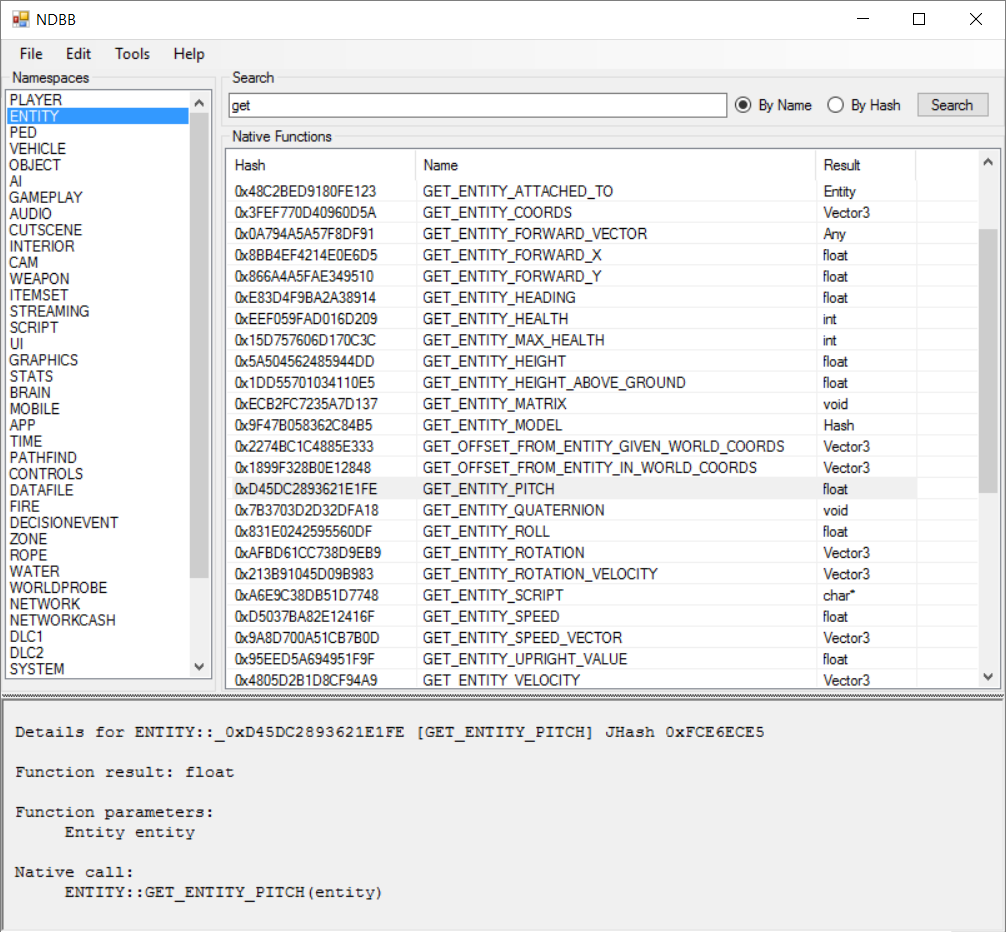
Task: Select the GET_ENTITY_ROLL row
Action: point(571,532)
